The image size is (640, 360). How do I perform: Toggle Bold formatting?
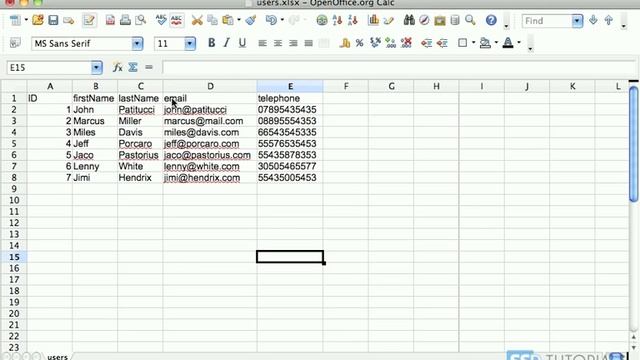(x=211, y=43)
